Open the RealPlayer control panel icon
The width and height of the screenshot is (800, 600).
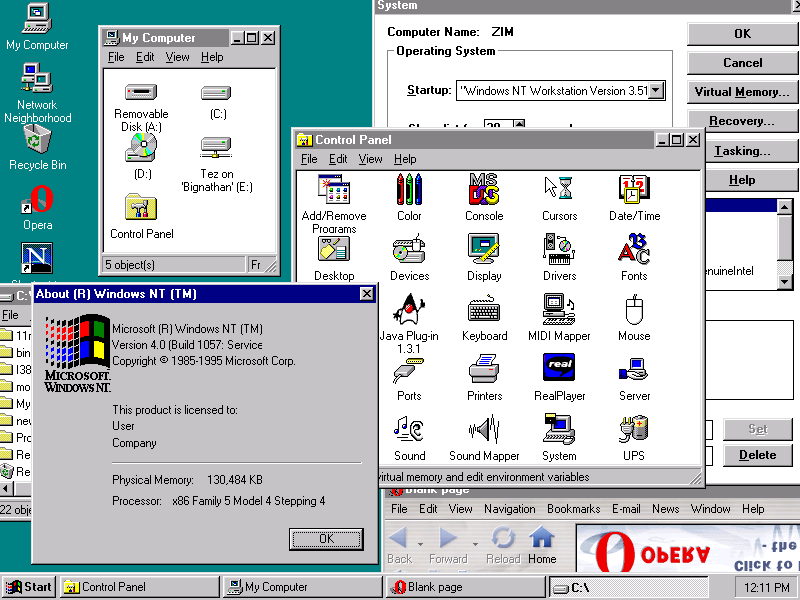(x=558, y=375)
